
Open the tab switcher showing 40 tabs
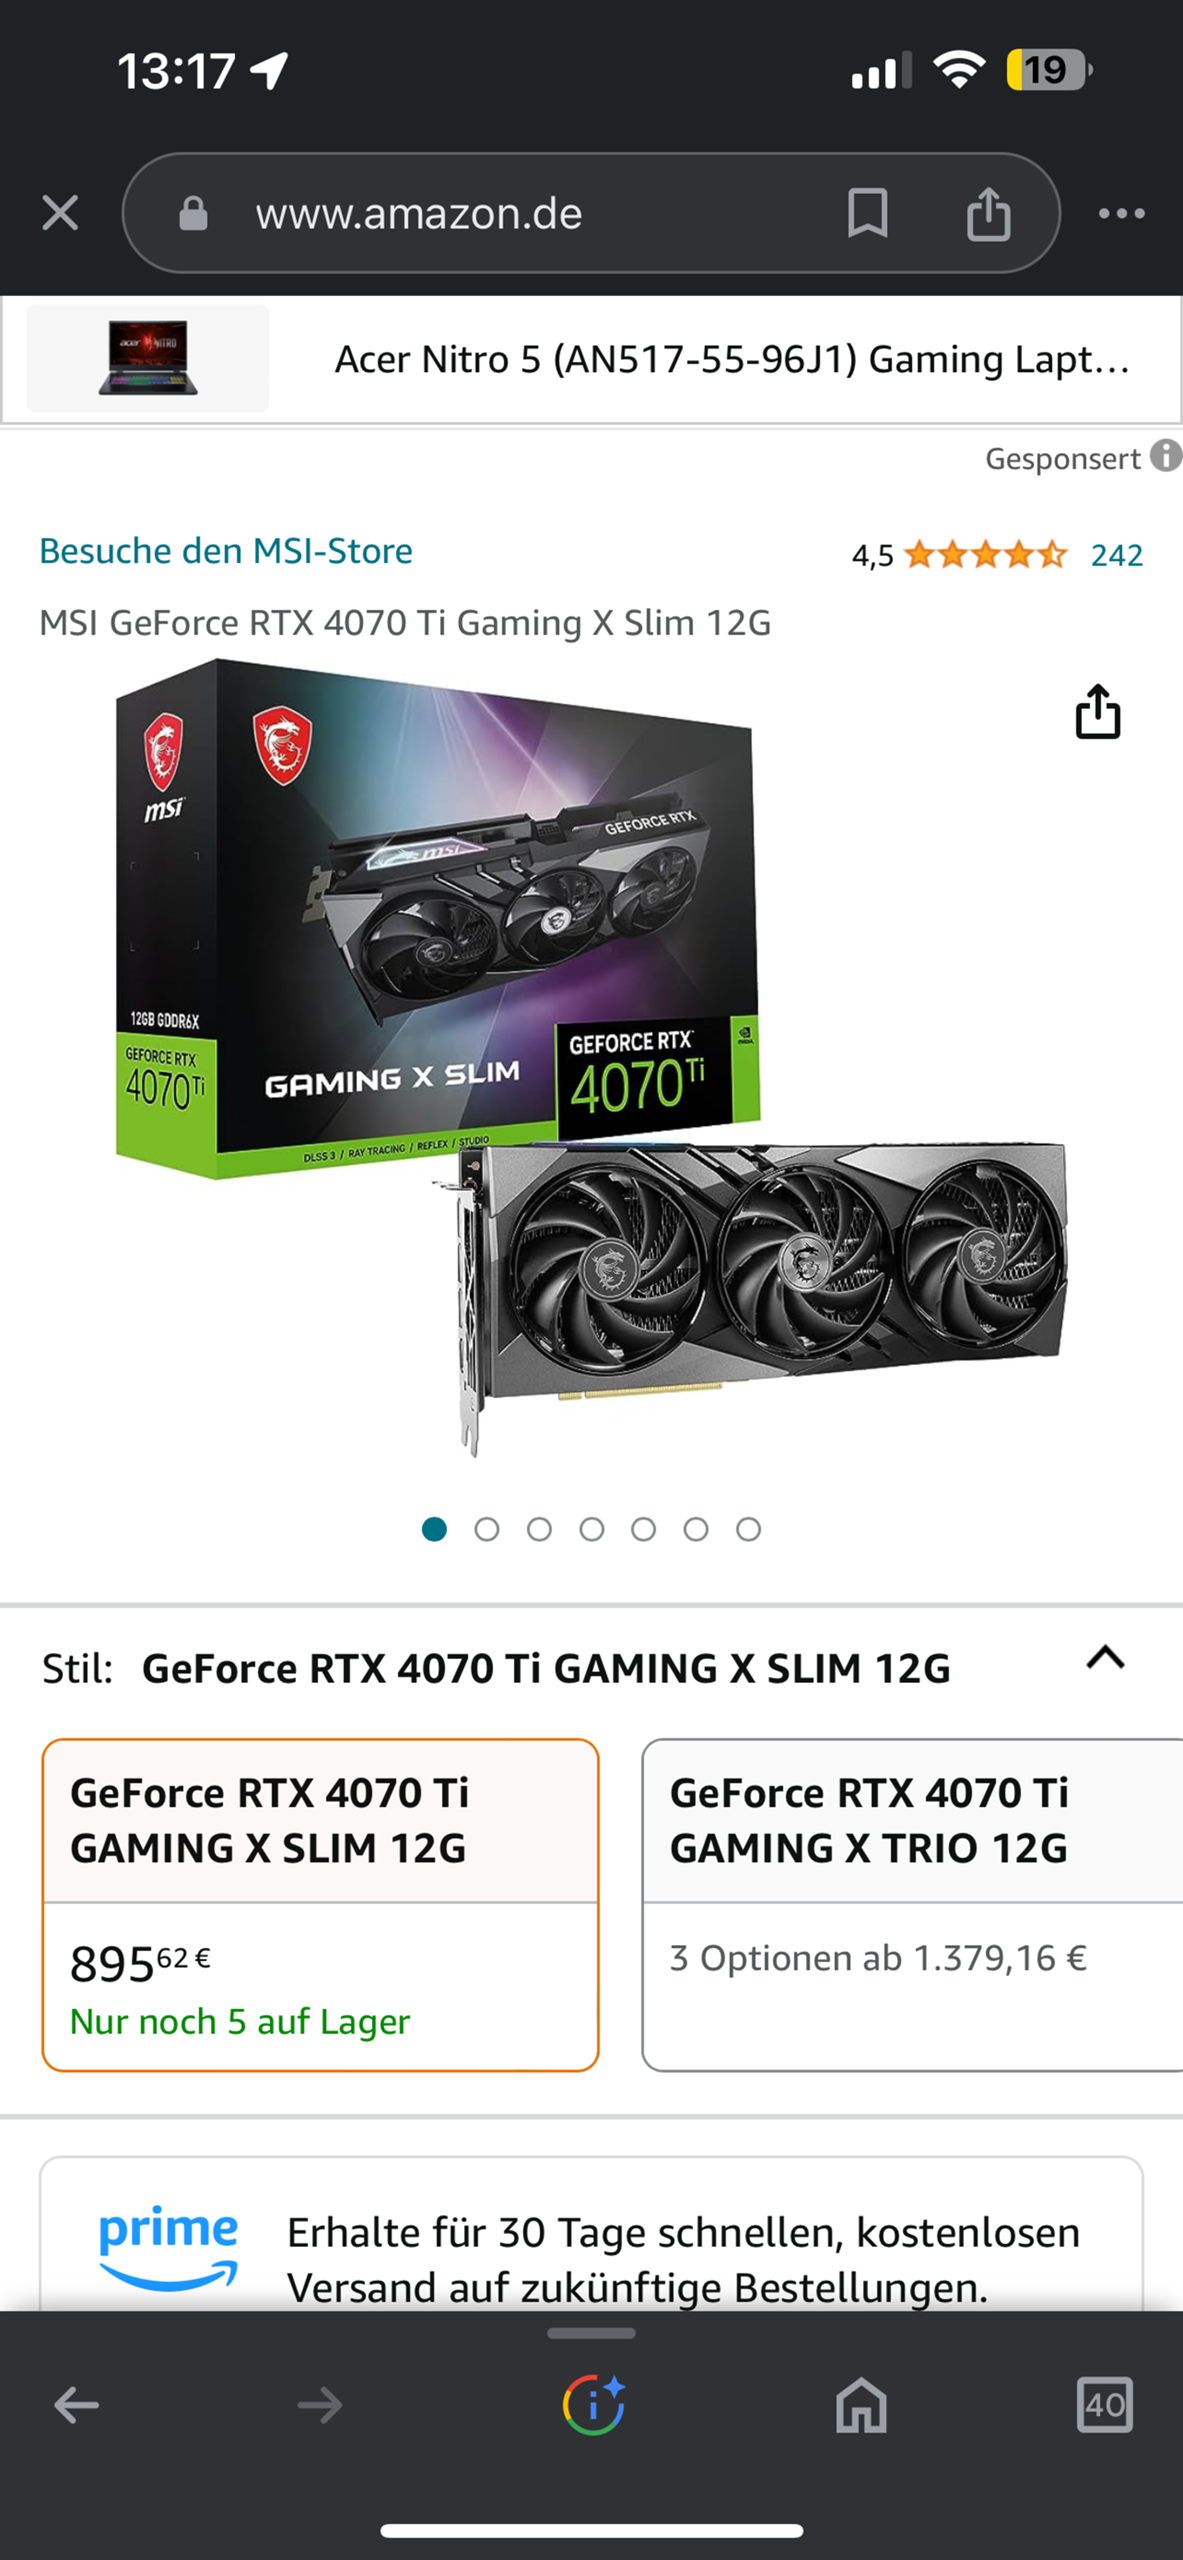point(1104,2404)
